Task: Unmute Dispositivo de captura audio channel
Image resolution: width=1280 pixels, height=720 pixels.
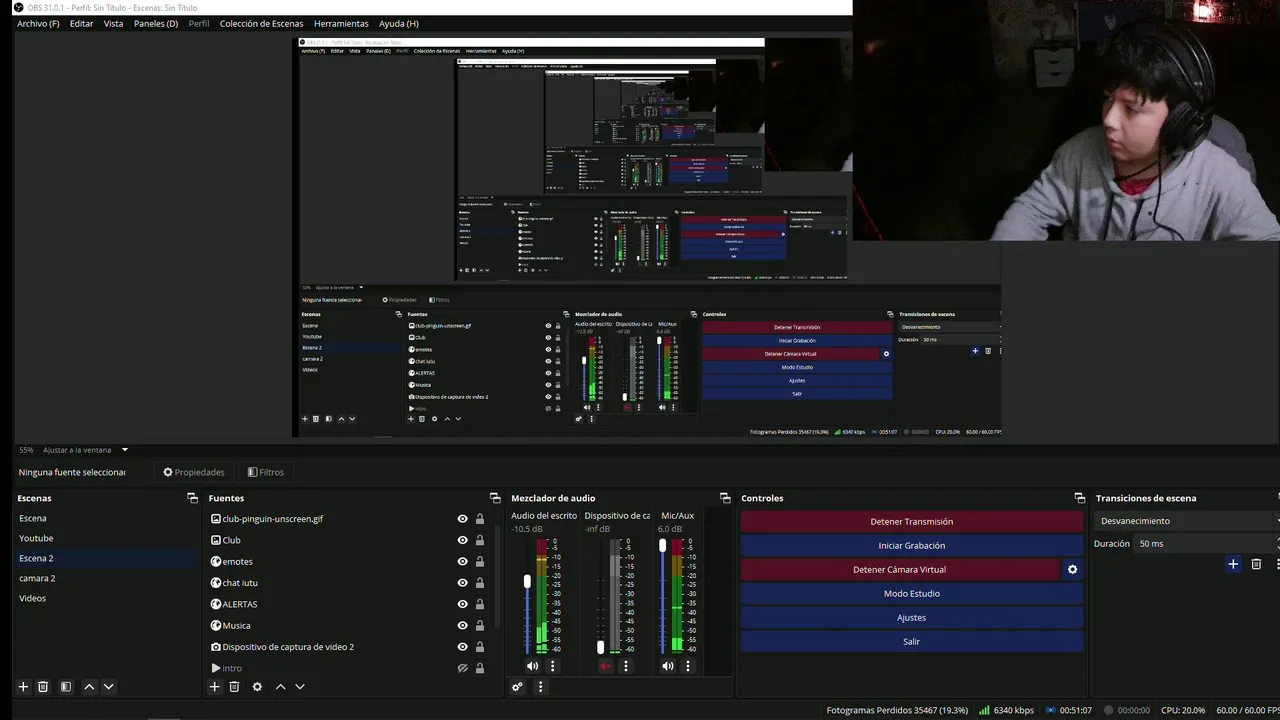Action: coord(605,666)
